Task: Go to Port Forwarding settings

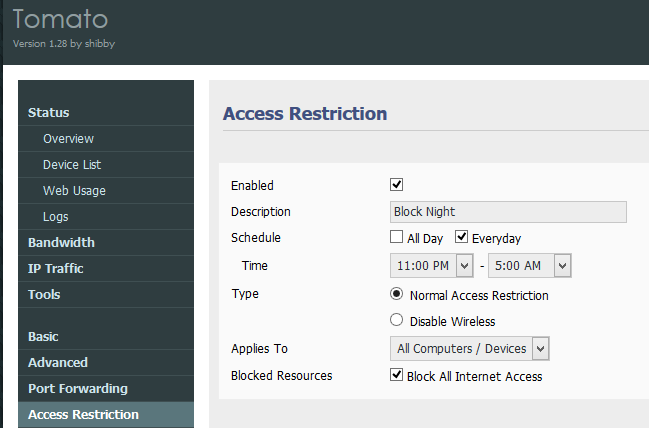Action: coord(78,389)
